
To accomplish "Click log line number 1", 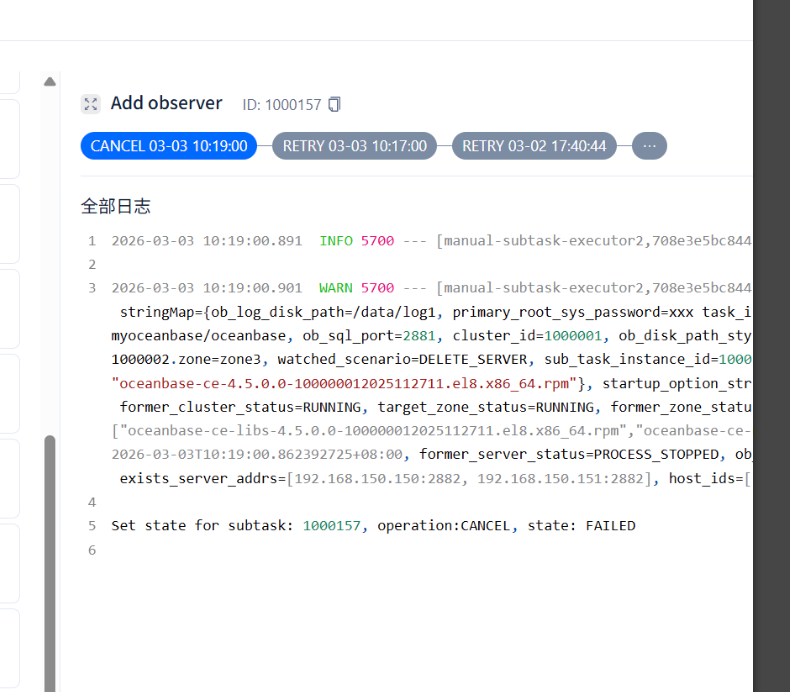I will click(x=92, y=241).
